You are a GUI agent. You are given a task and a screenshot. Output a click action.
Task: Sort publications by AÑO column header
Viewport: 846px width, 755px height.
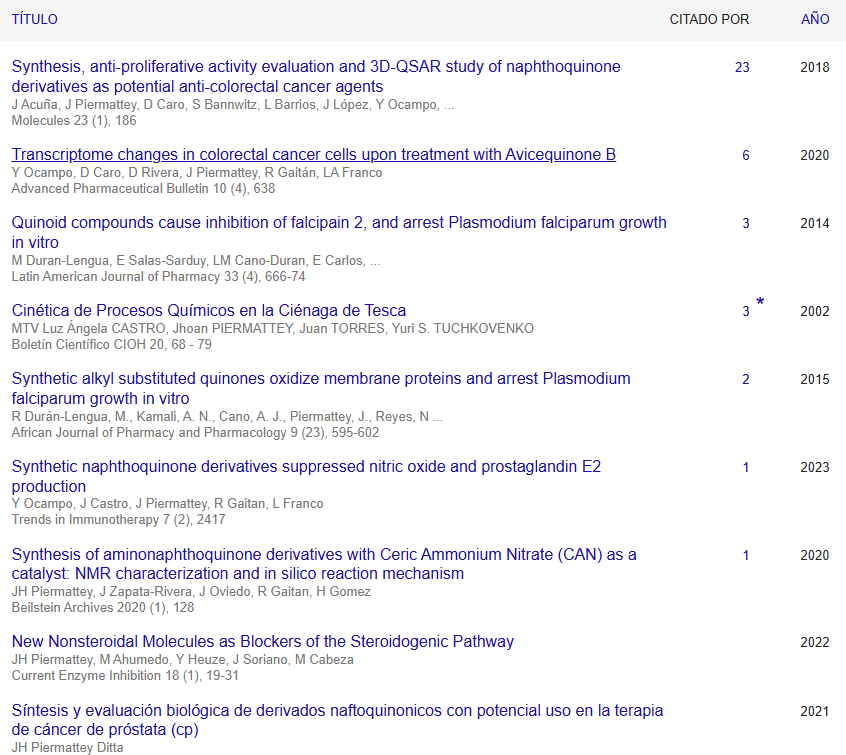click(x=815, y=19)
